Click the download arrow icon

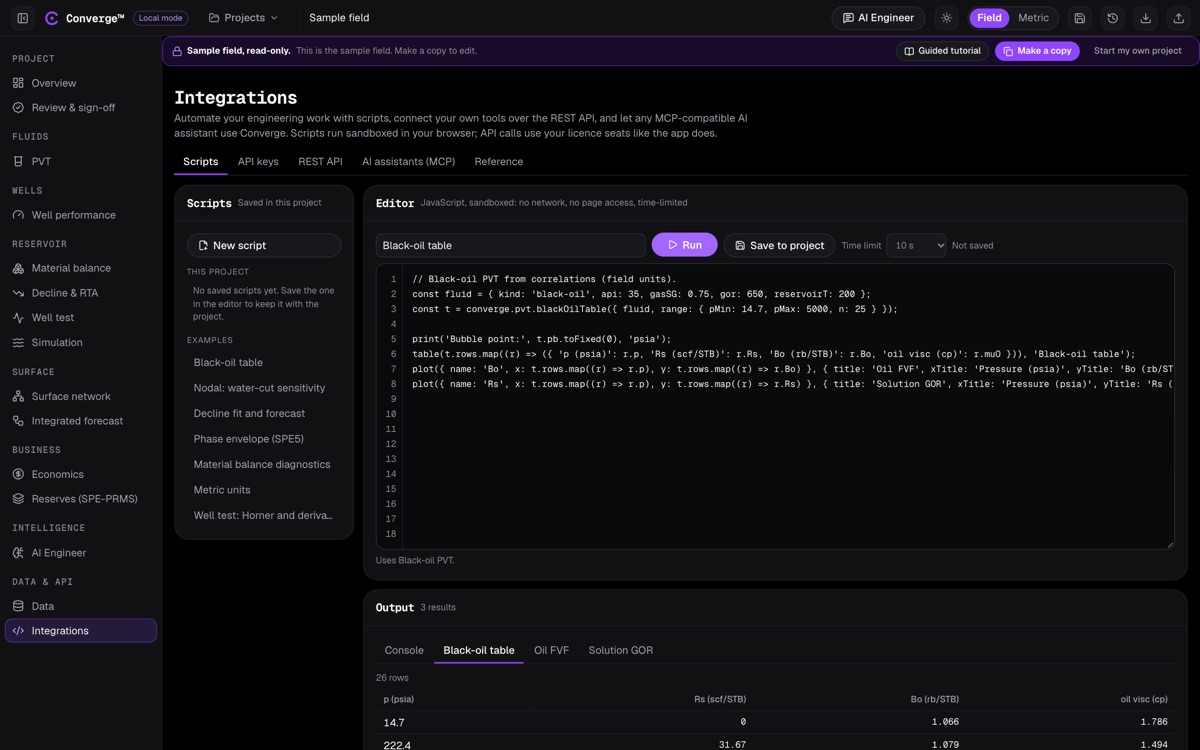1145,18
